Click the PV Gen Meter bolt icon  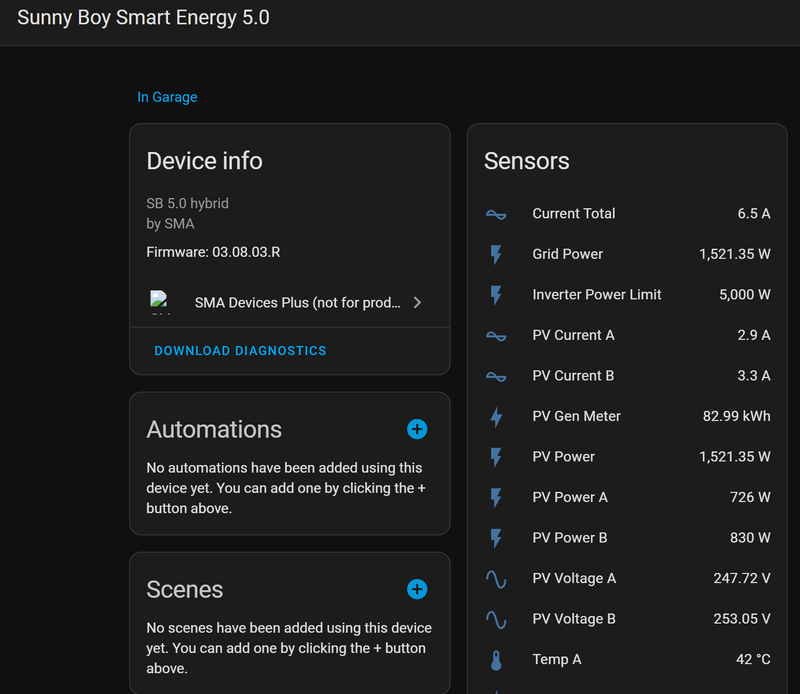click(x=496, y=417)
